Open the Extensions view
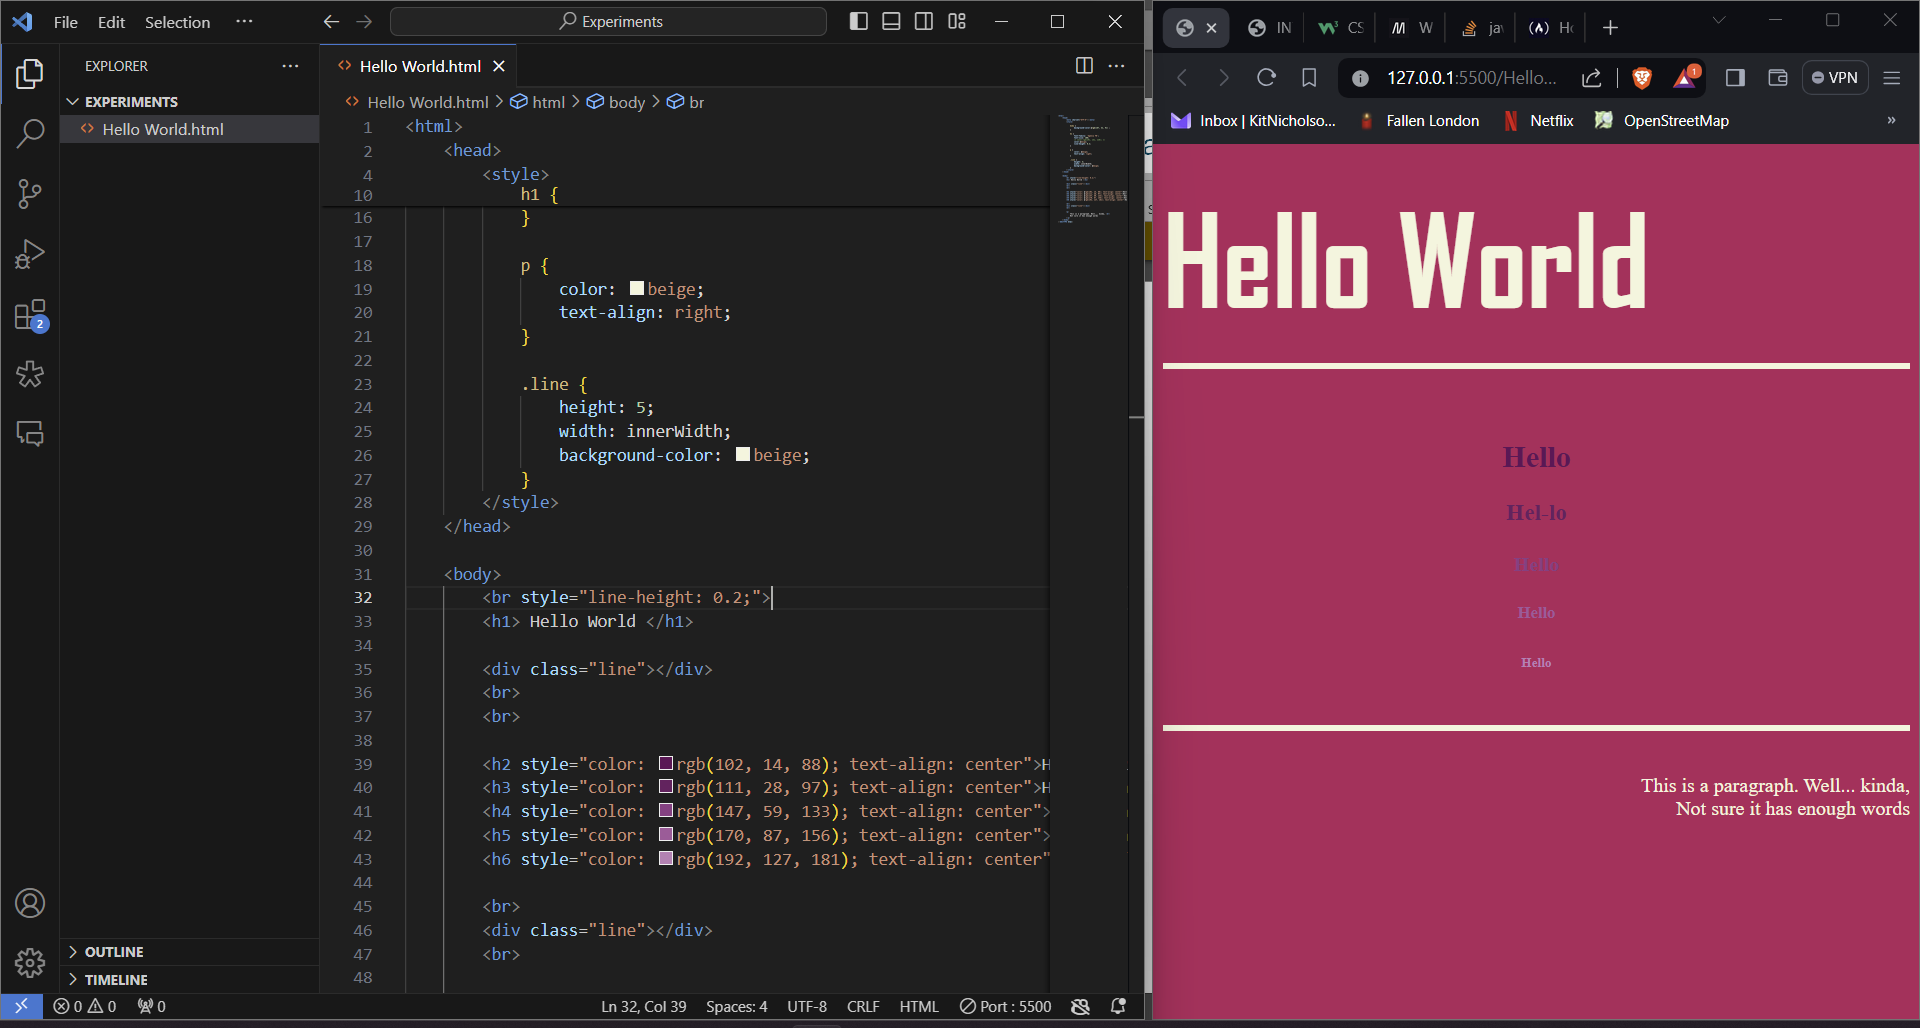 coord(30,315)
